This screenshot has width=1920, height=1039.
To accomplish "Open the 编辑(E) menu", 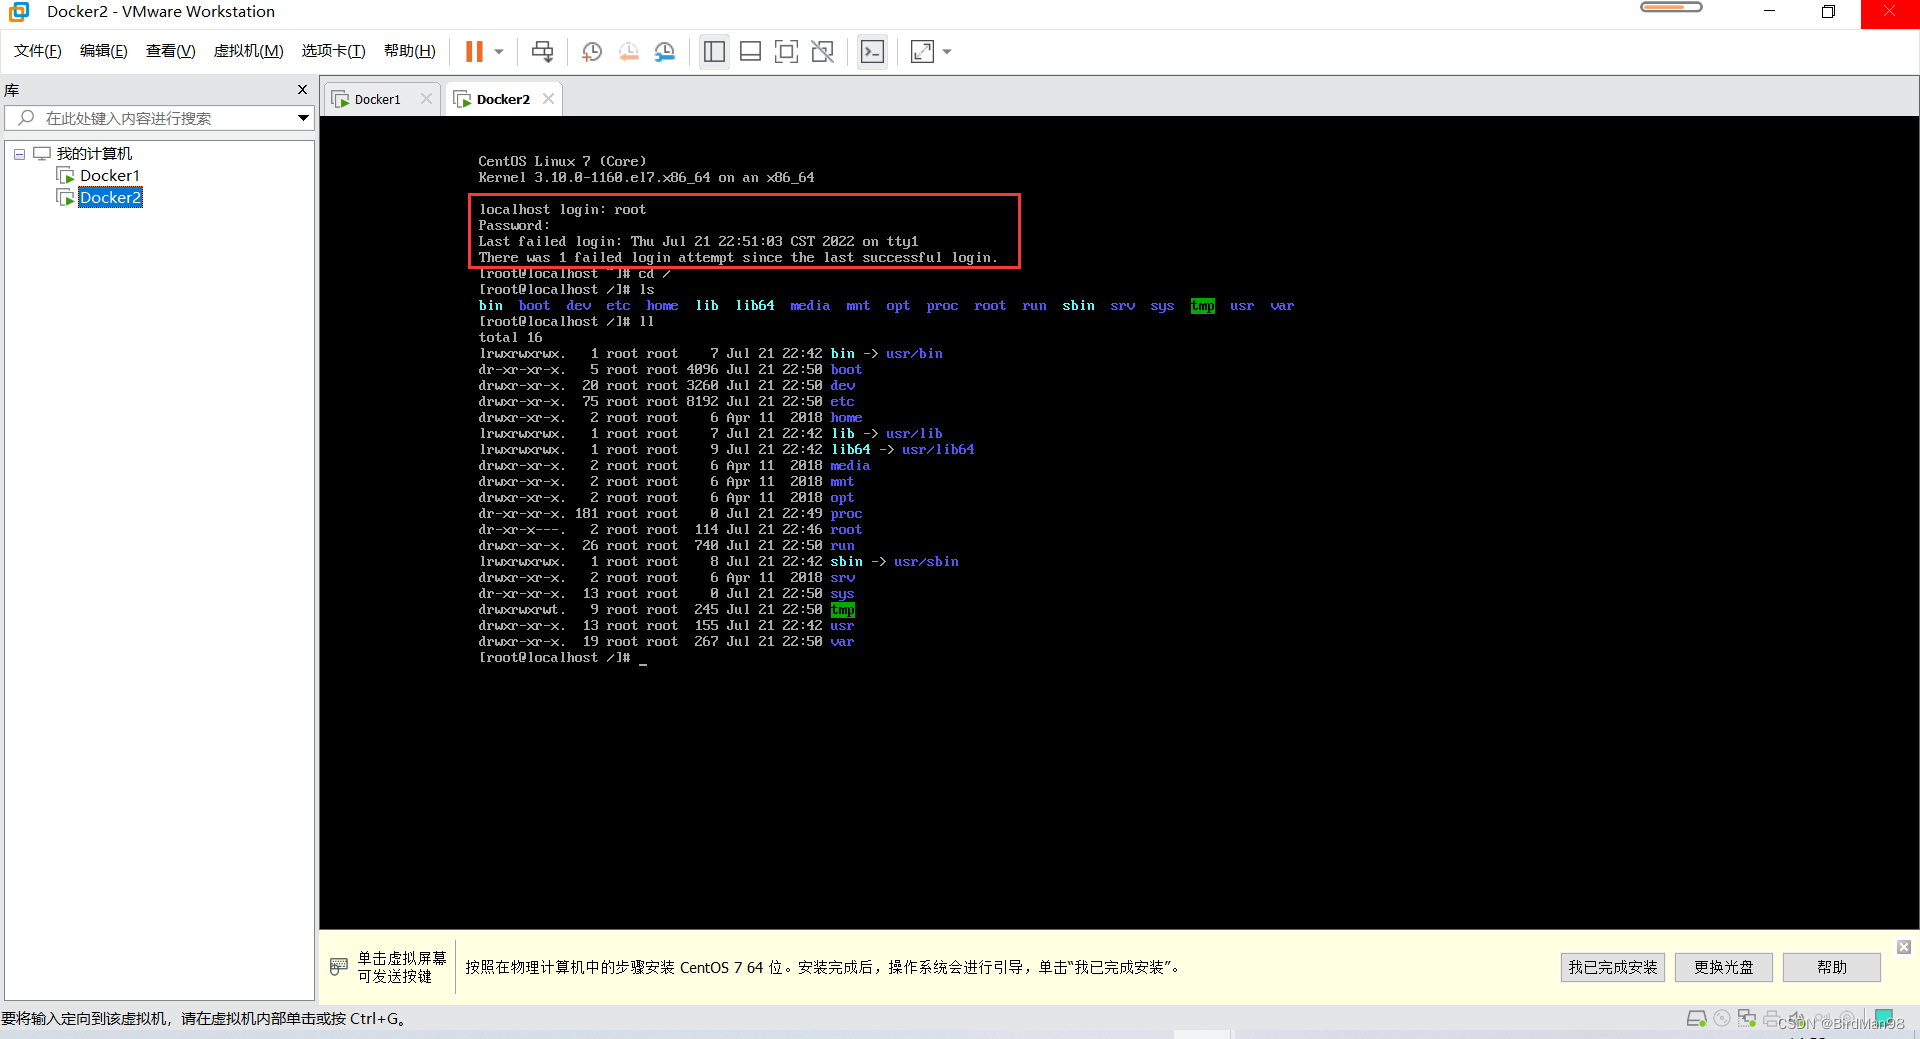I will pyautogui.click(x=104, y=51).
